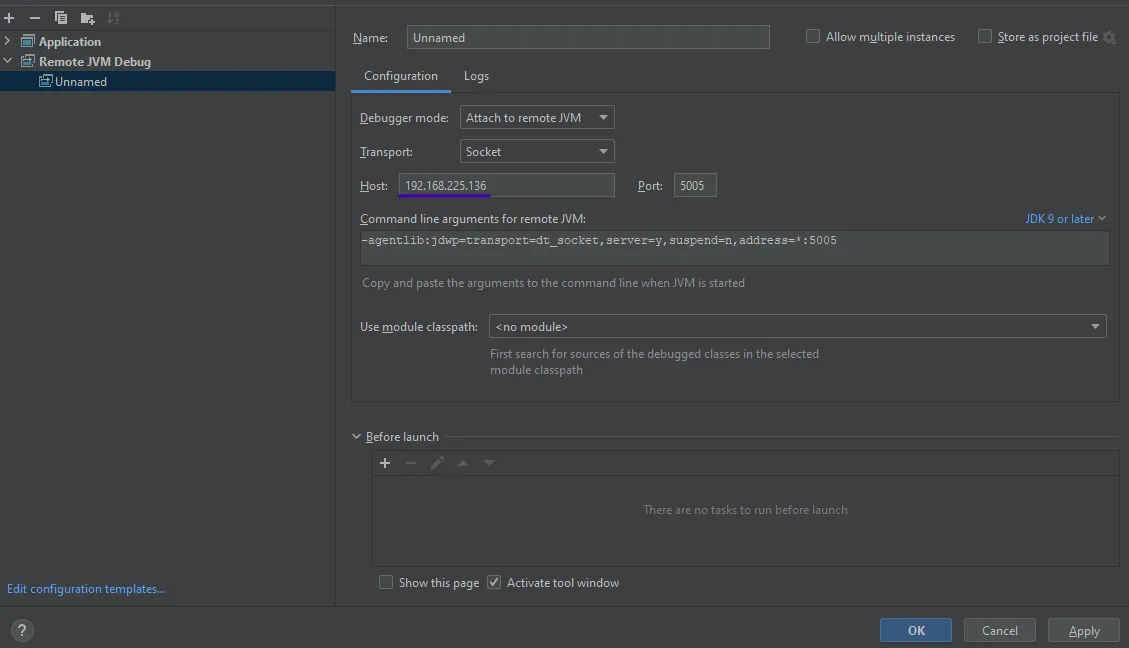Uncheck Activate tool window

494,582
